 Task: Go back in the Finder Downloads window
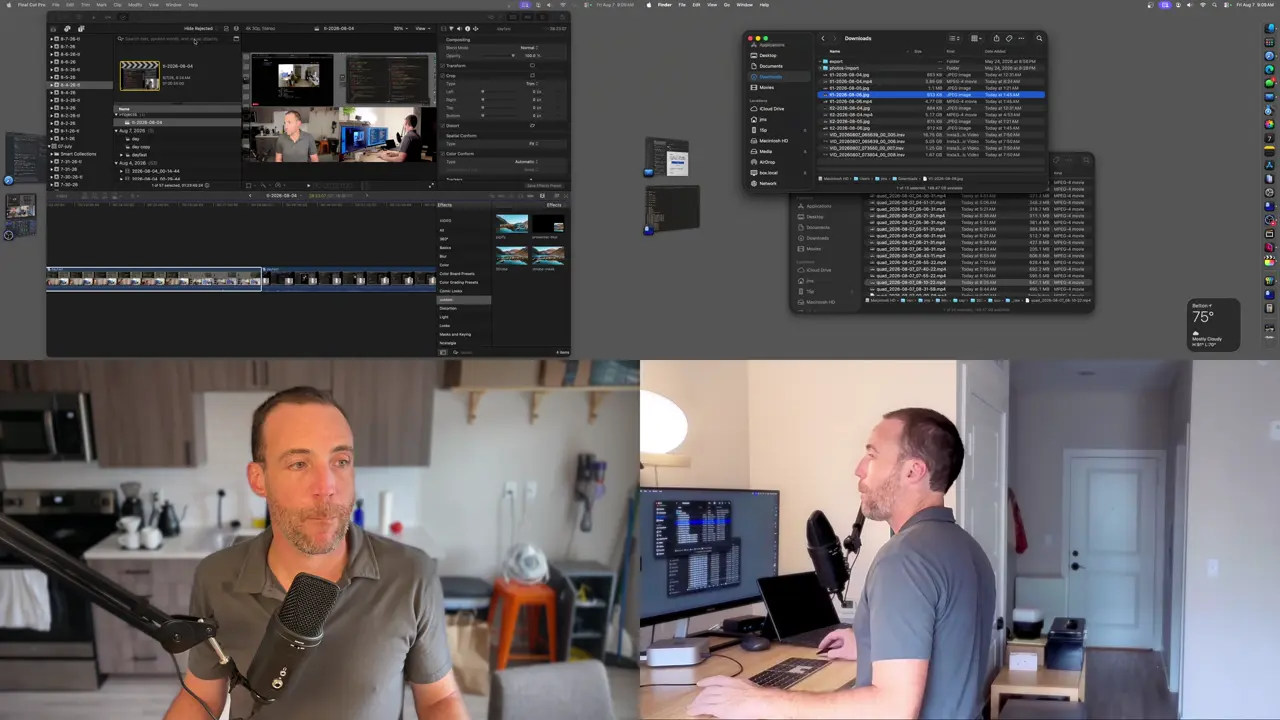[x=823, y=39]
